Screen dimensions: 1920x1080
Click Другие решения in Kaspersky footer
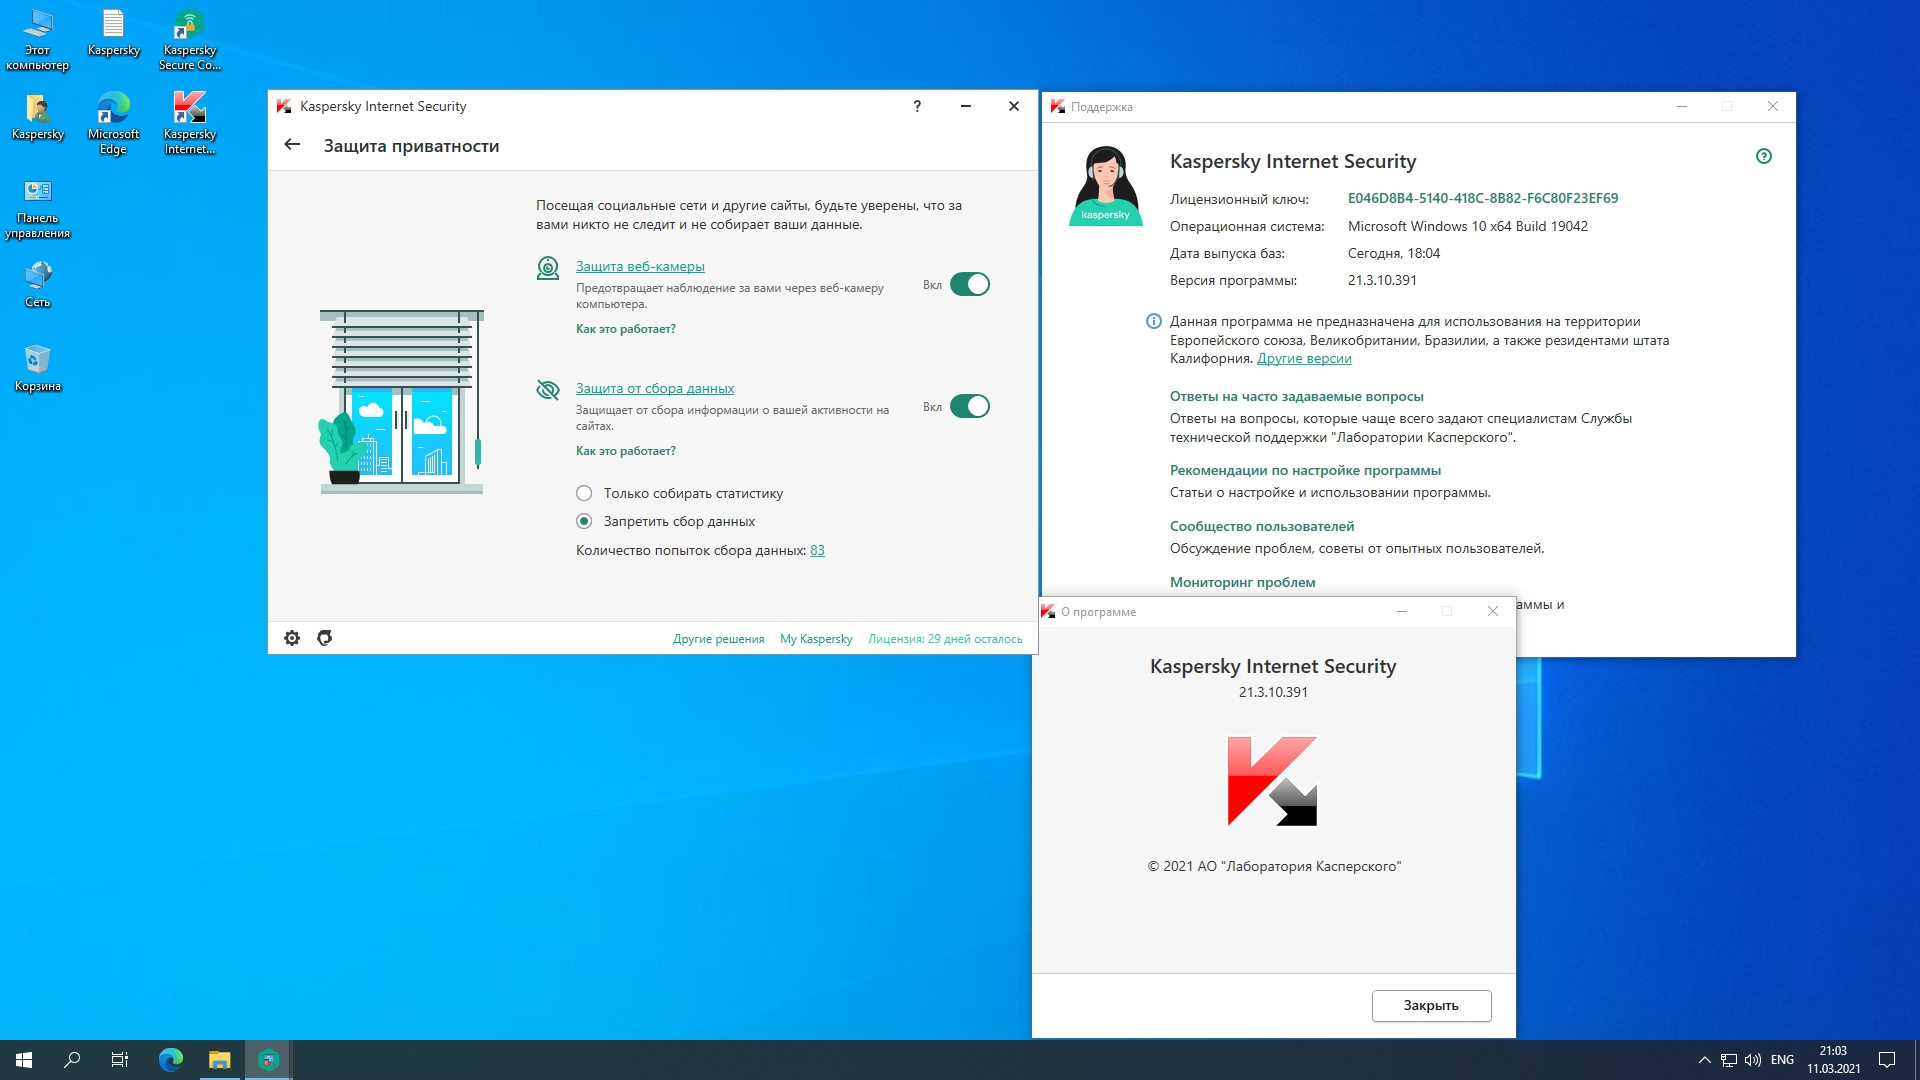pyautogui.click(x=718, y=639)
